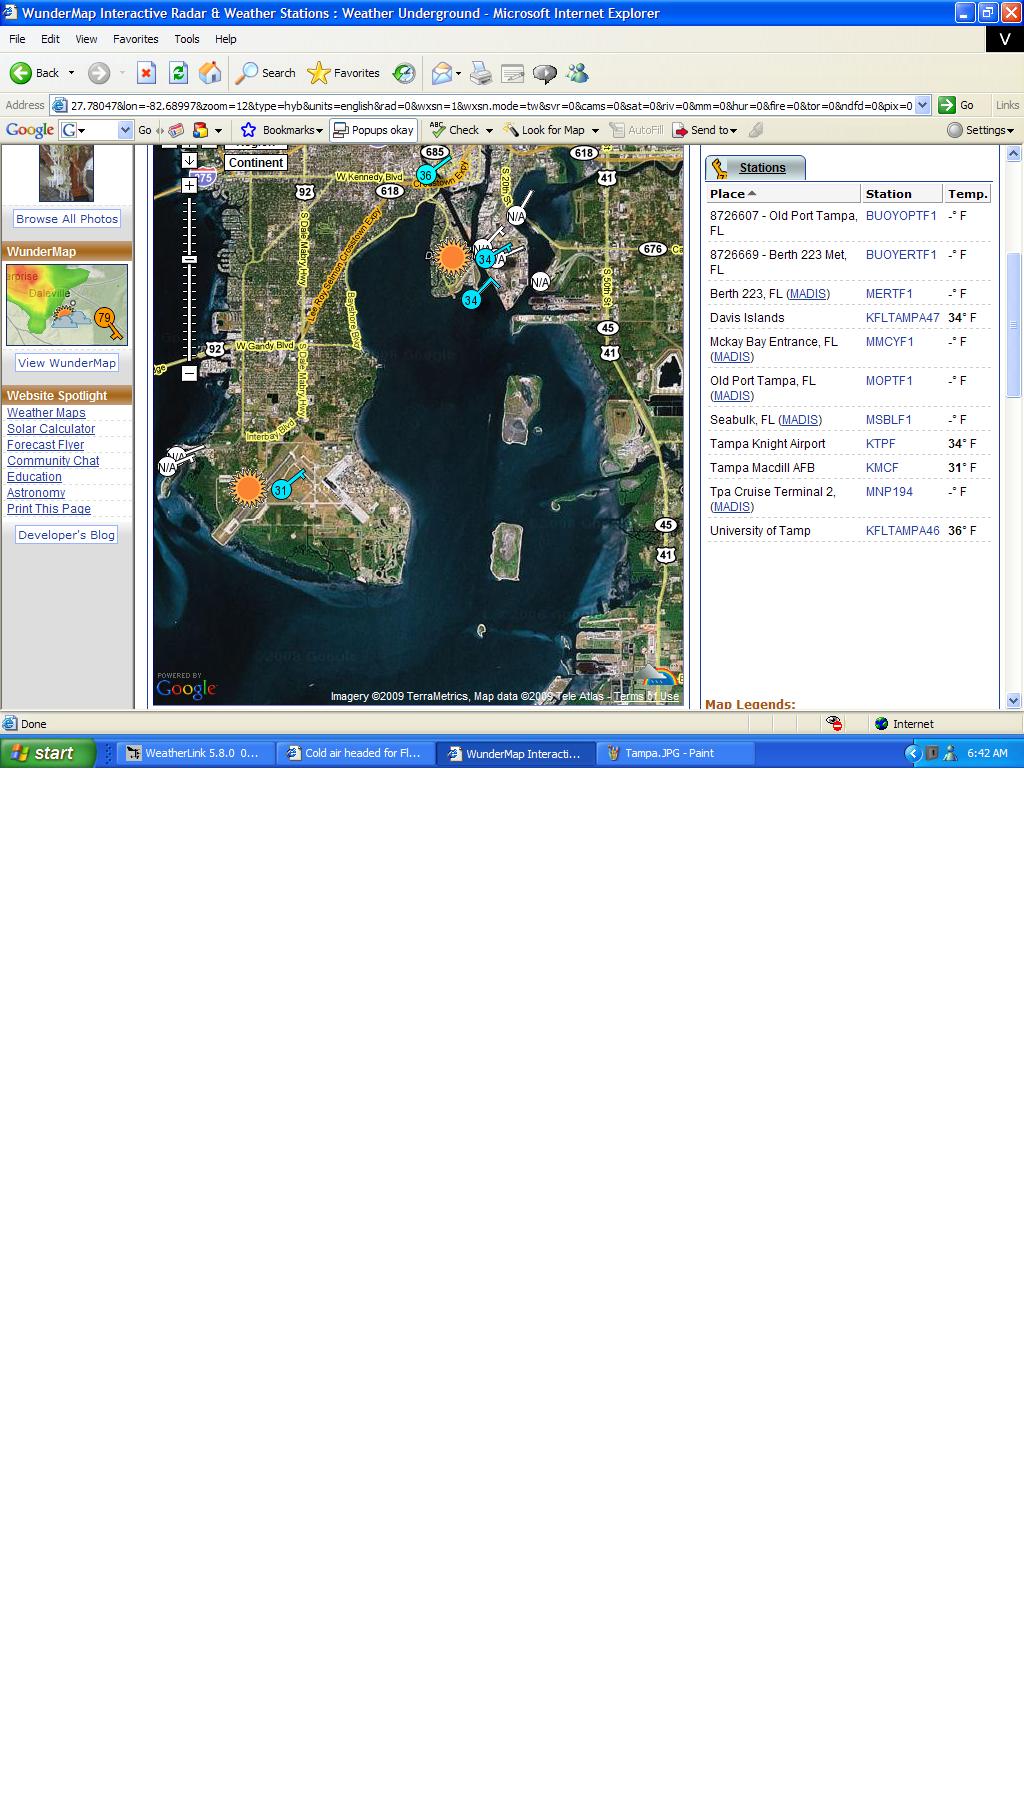
Task: Zoom out with map minus button
Action: coord(189,373)
